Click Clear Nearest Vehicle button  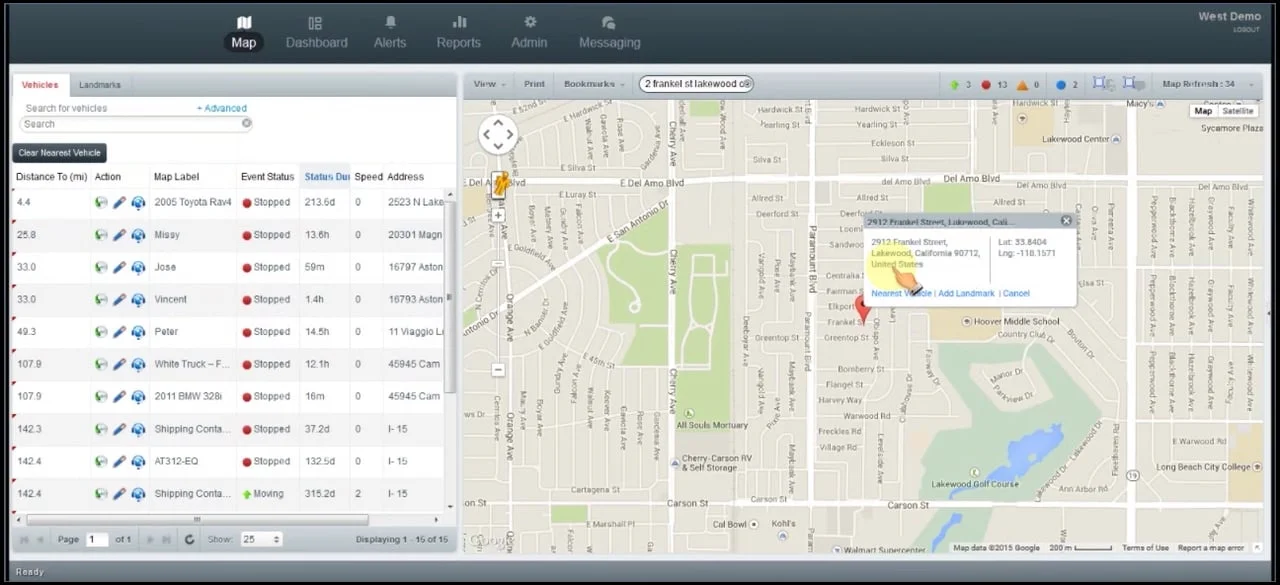(60, 153)
